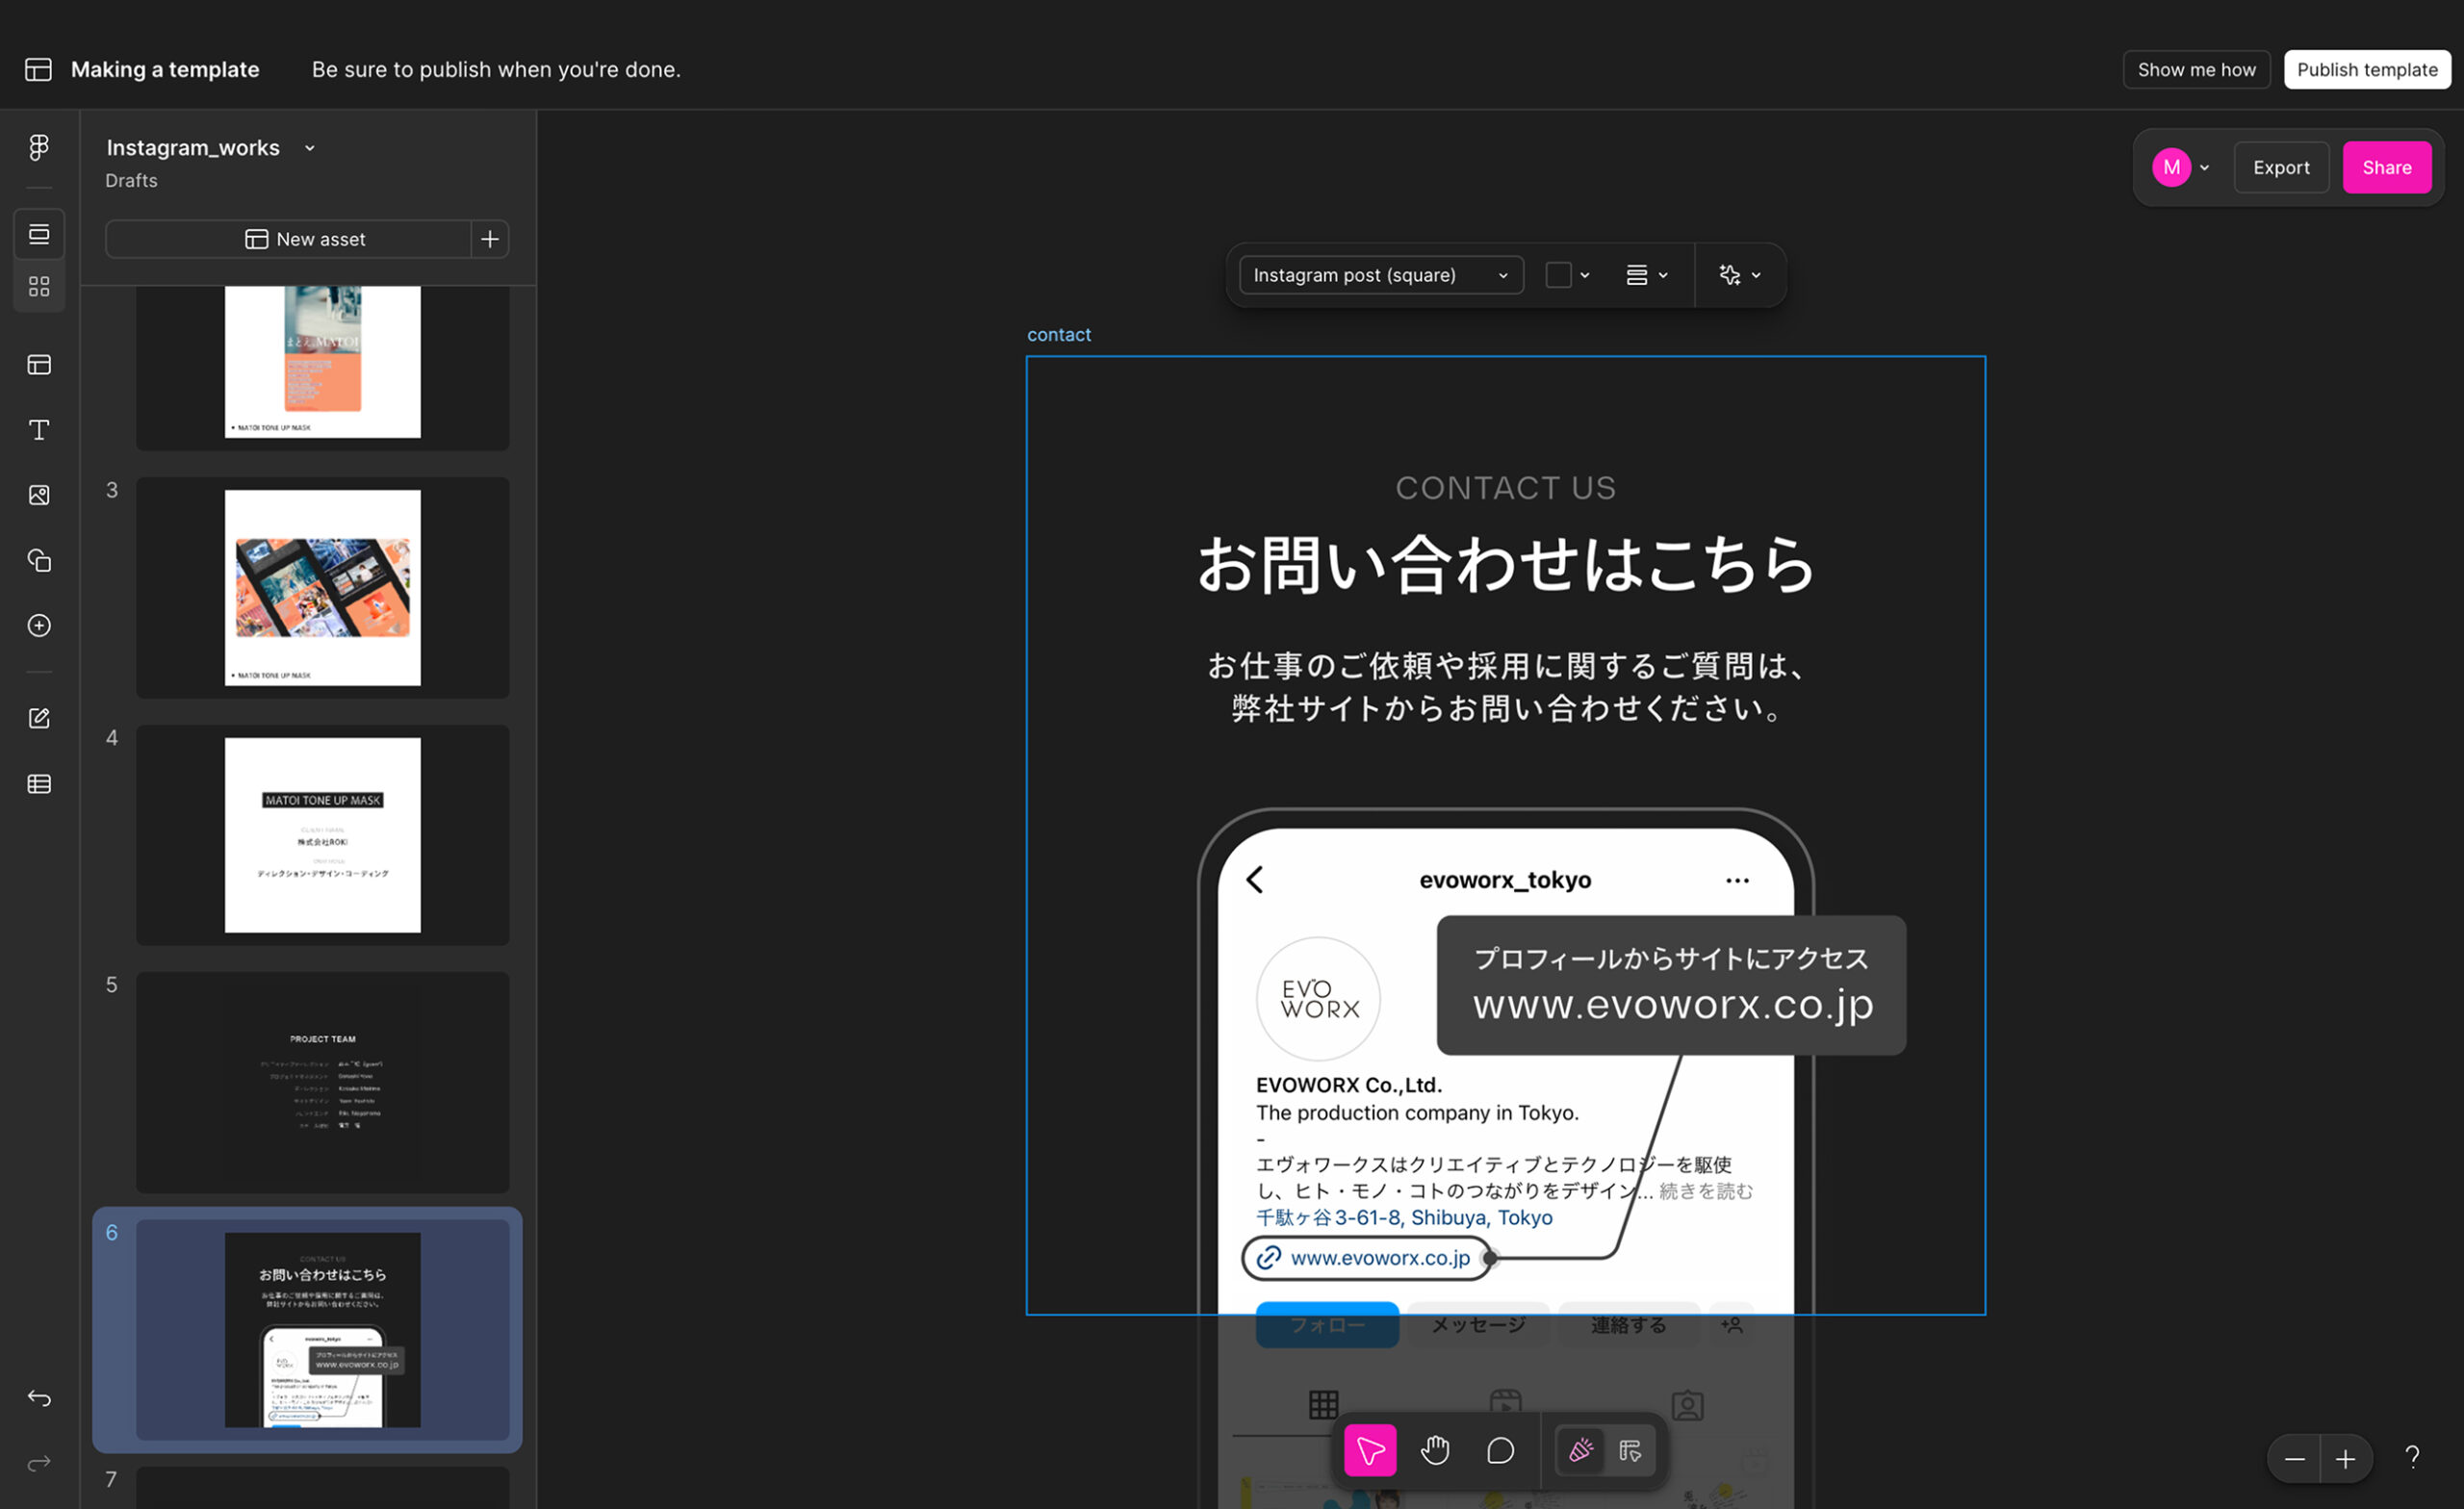Open help with the question mark
Screen dimensions: 2464x1509
tap(2412, 1458)
